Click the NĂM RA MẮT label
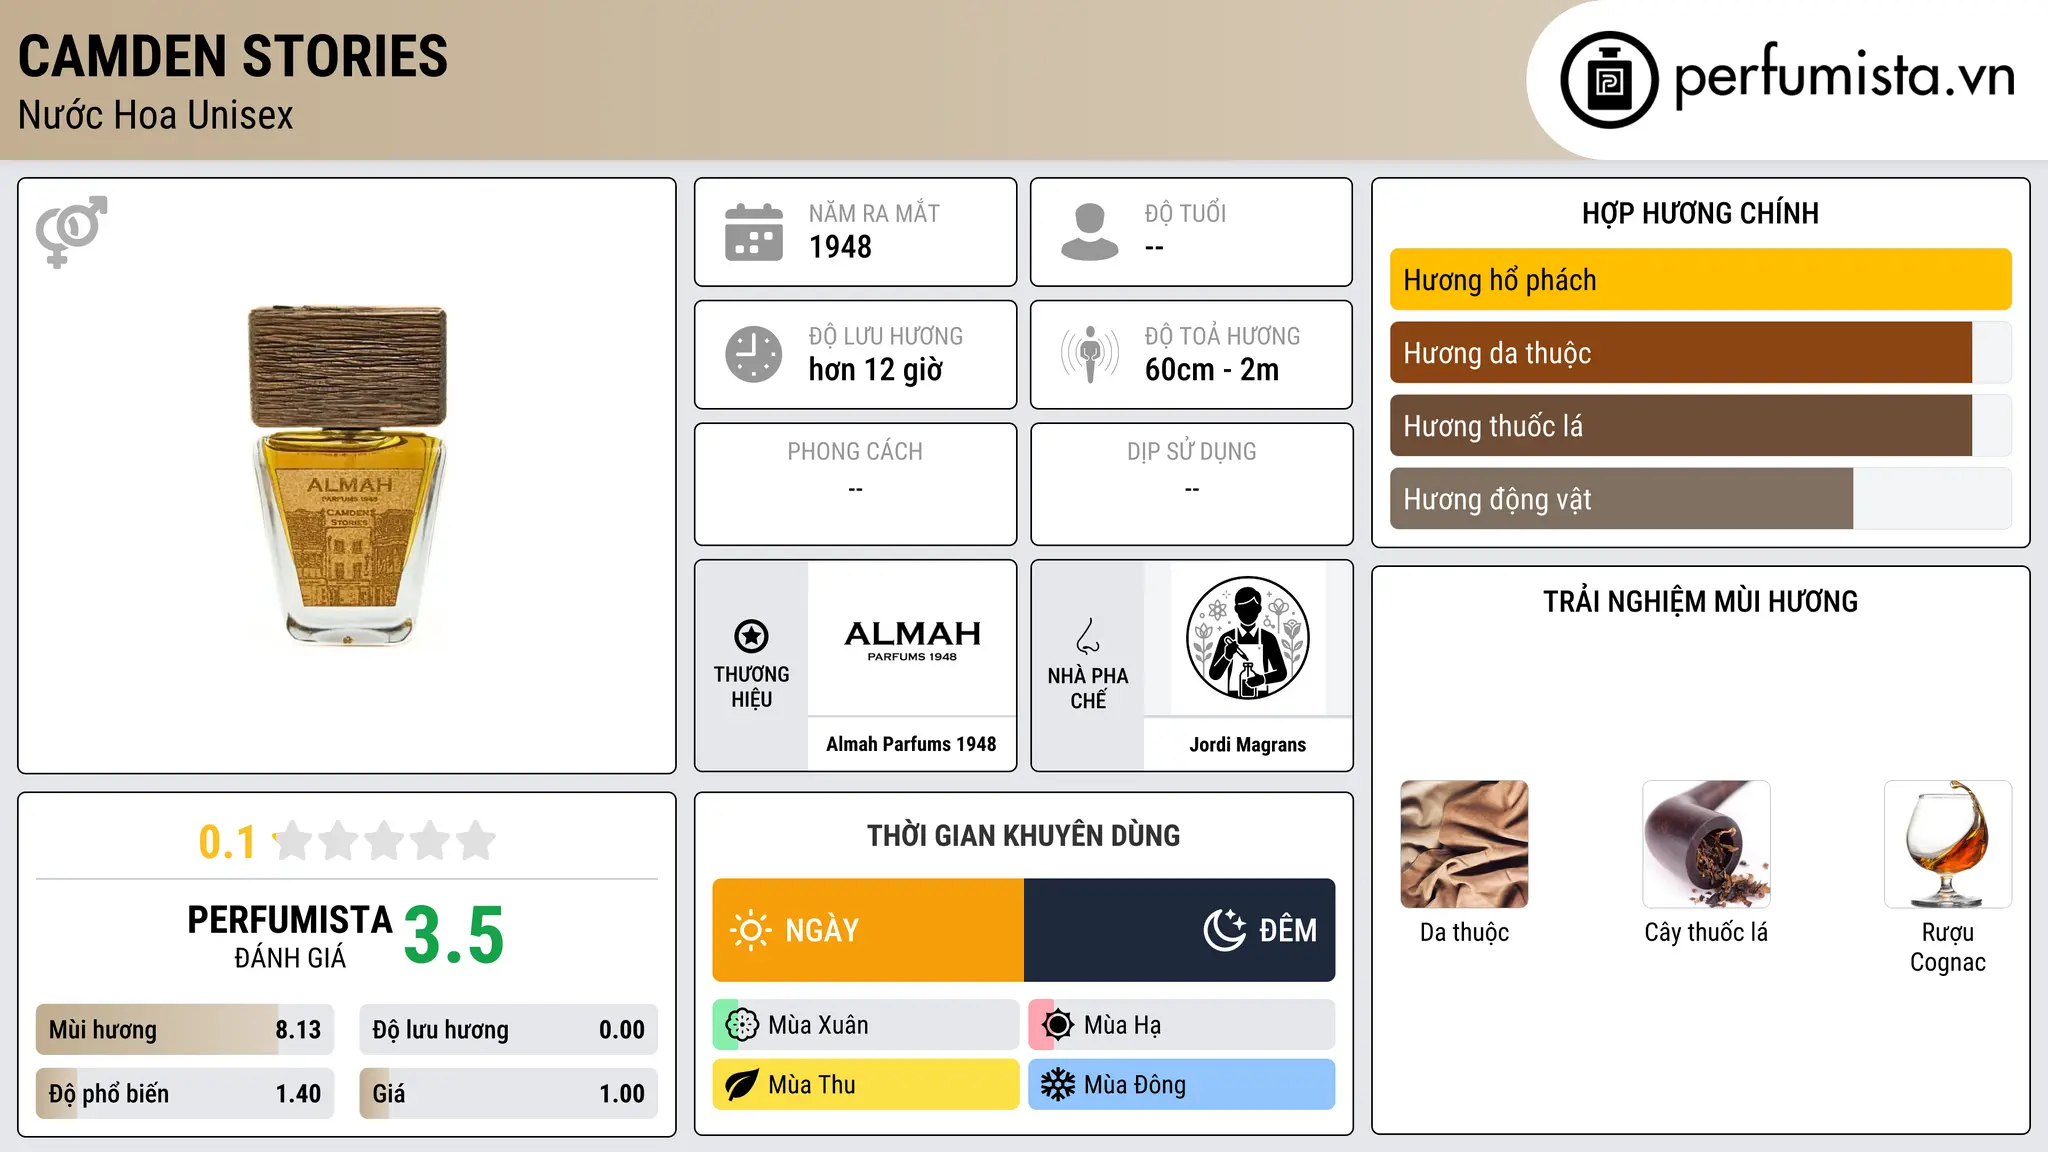This screenshot has height=1152, width=2048. click(x=874, y=213)
